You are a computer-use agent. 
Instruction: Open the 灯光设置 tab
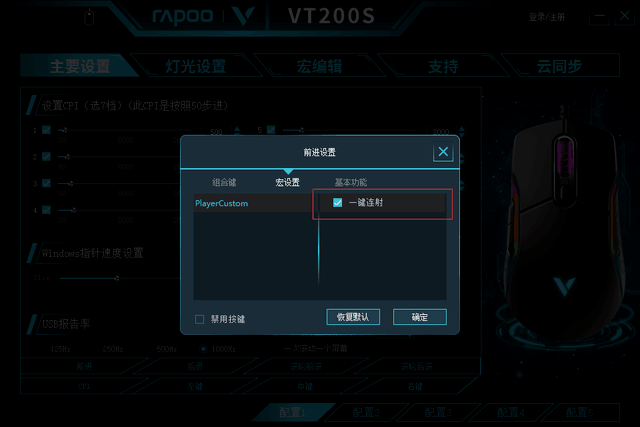pos(196,66)
